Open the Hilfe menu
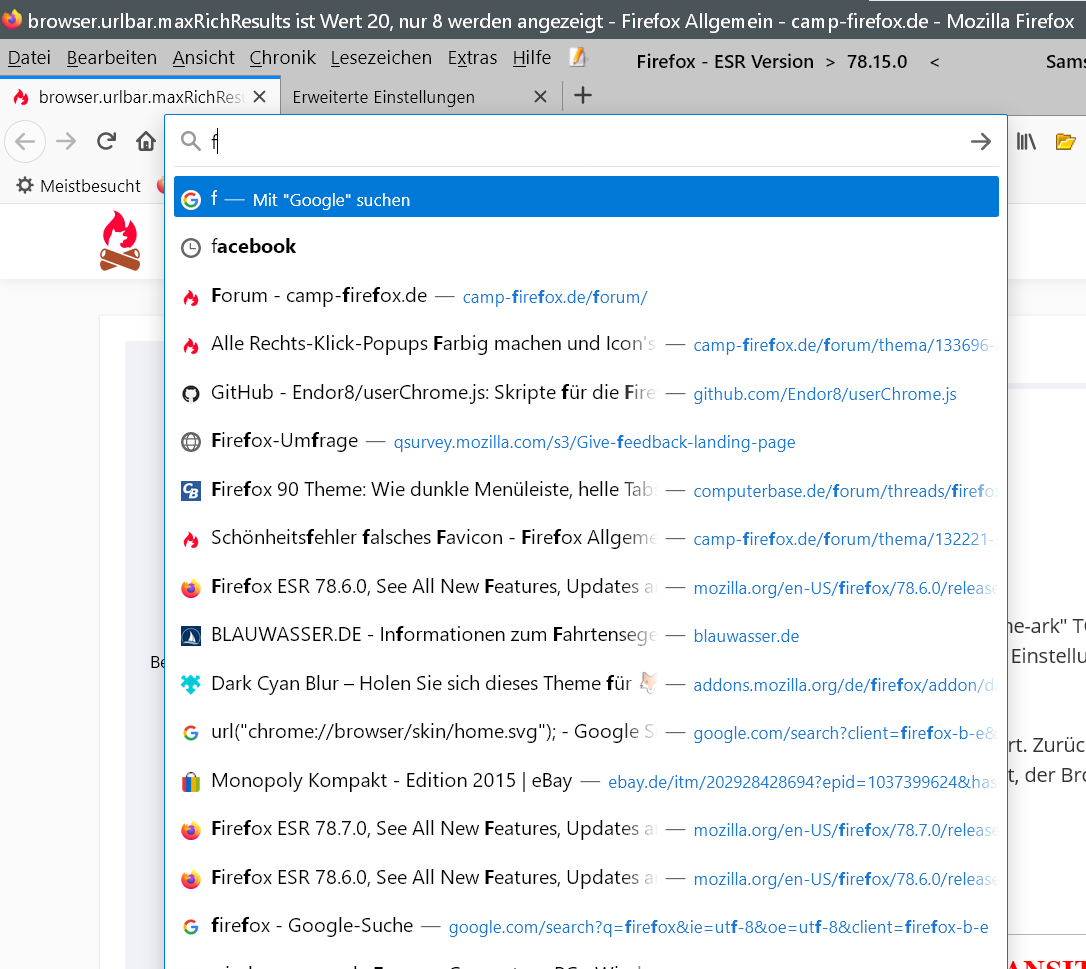Viewport: 1086px width, 969px height. click(532, 58)
